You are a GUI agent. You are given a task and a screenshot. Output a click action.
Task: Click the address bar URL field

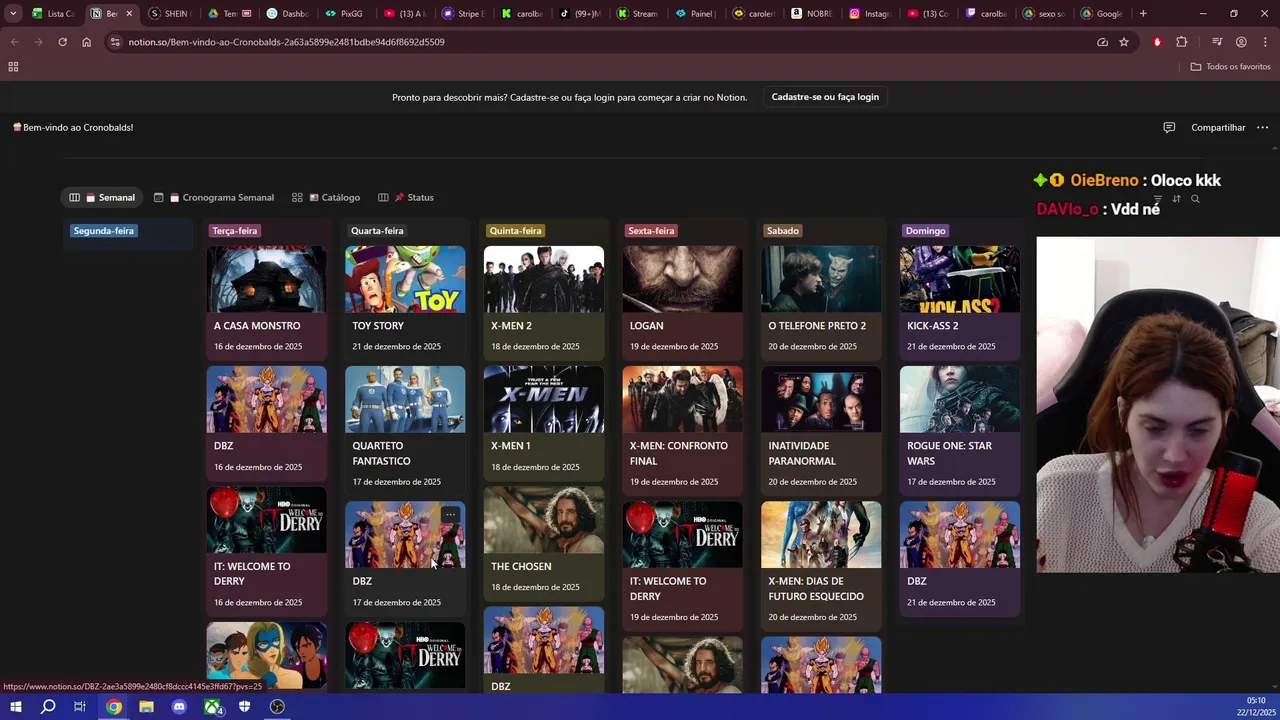click(600, 42)
